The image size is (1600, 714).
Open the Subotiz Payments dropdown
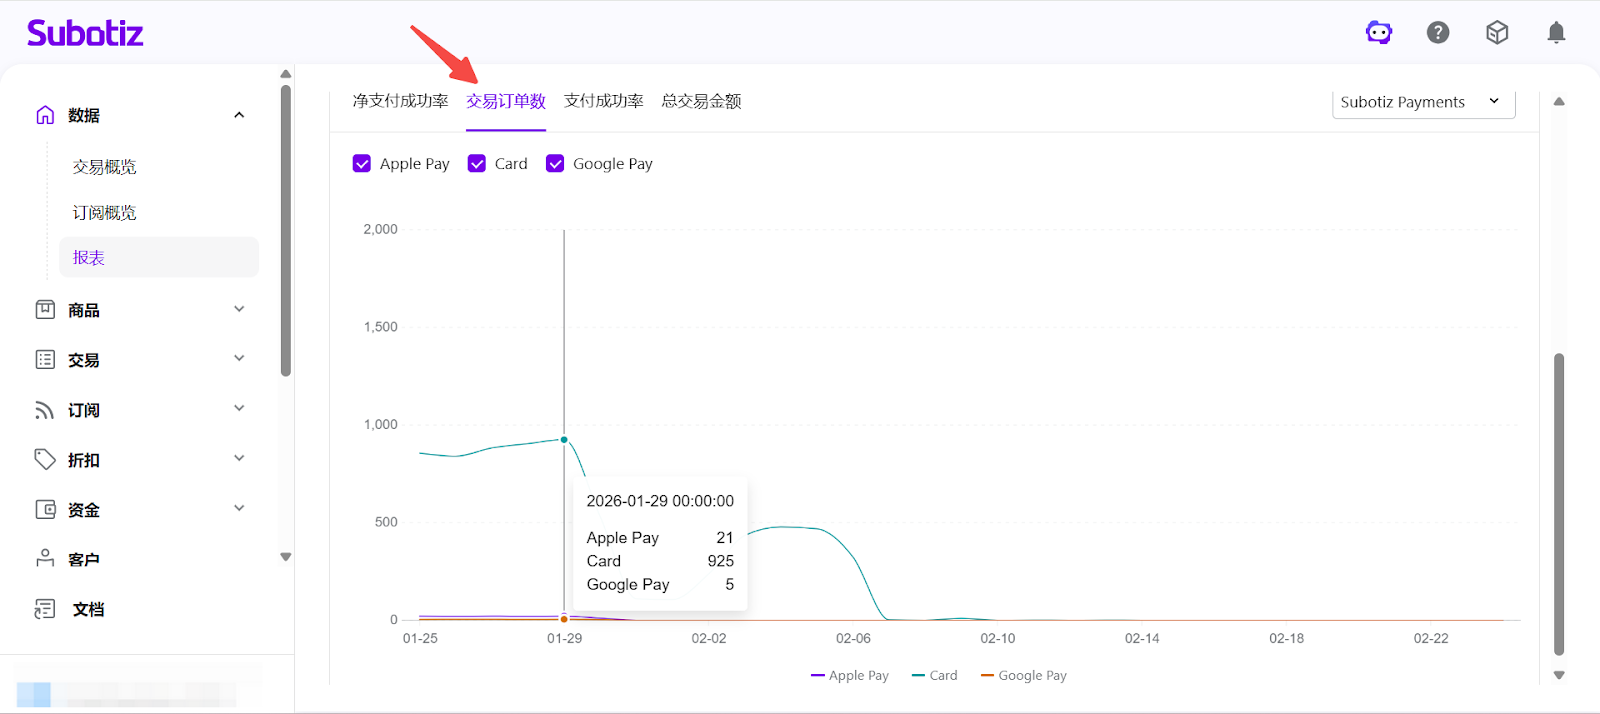click(1422, 102)
